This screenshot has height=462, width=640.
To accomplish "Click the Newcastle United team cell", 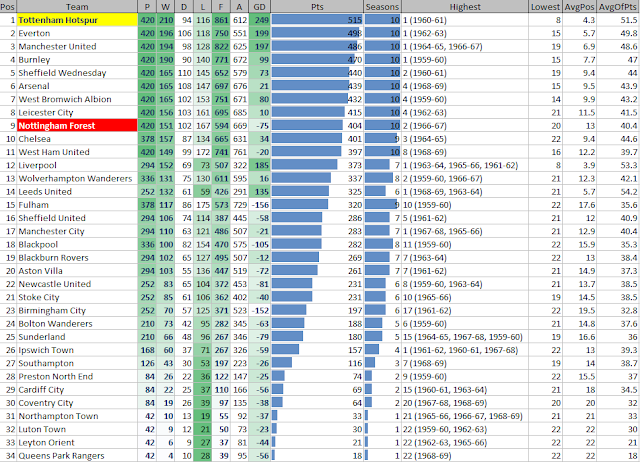I will point(77,284).
